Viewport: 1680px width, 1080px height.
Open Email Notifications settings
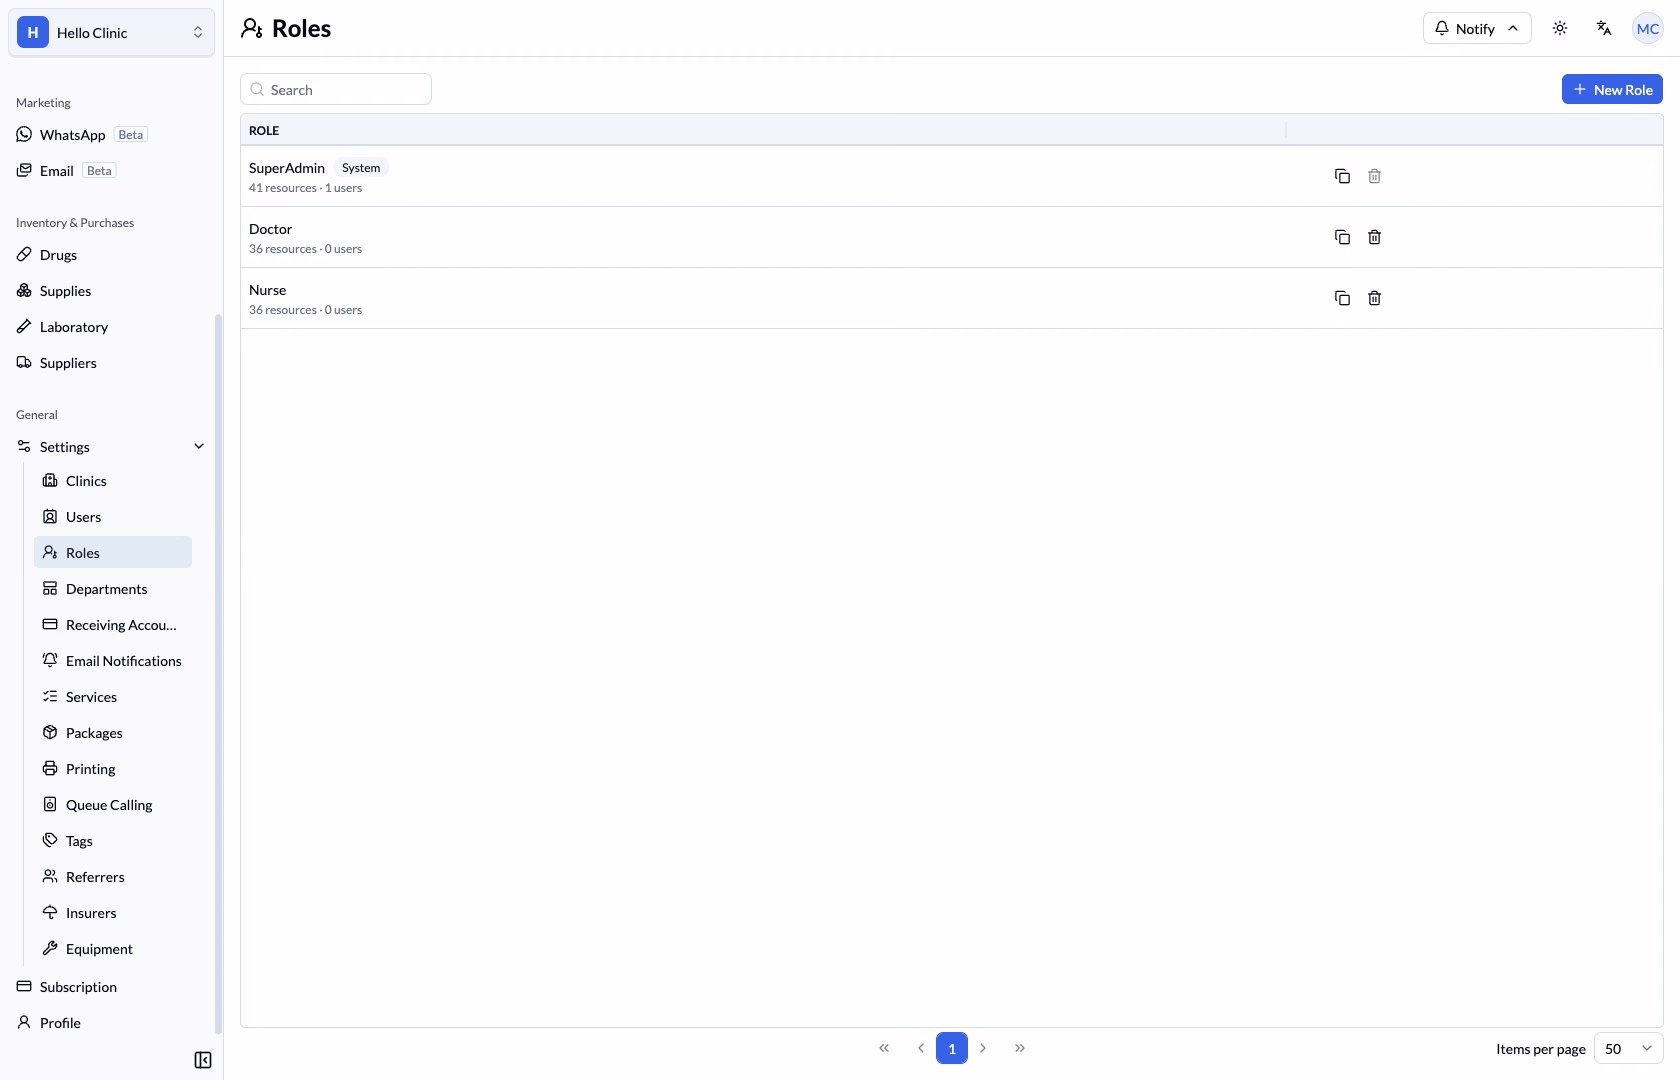point(113,660)
